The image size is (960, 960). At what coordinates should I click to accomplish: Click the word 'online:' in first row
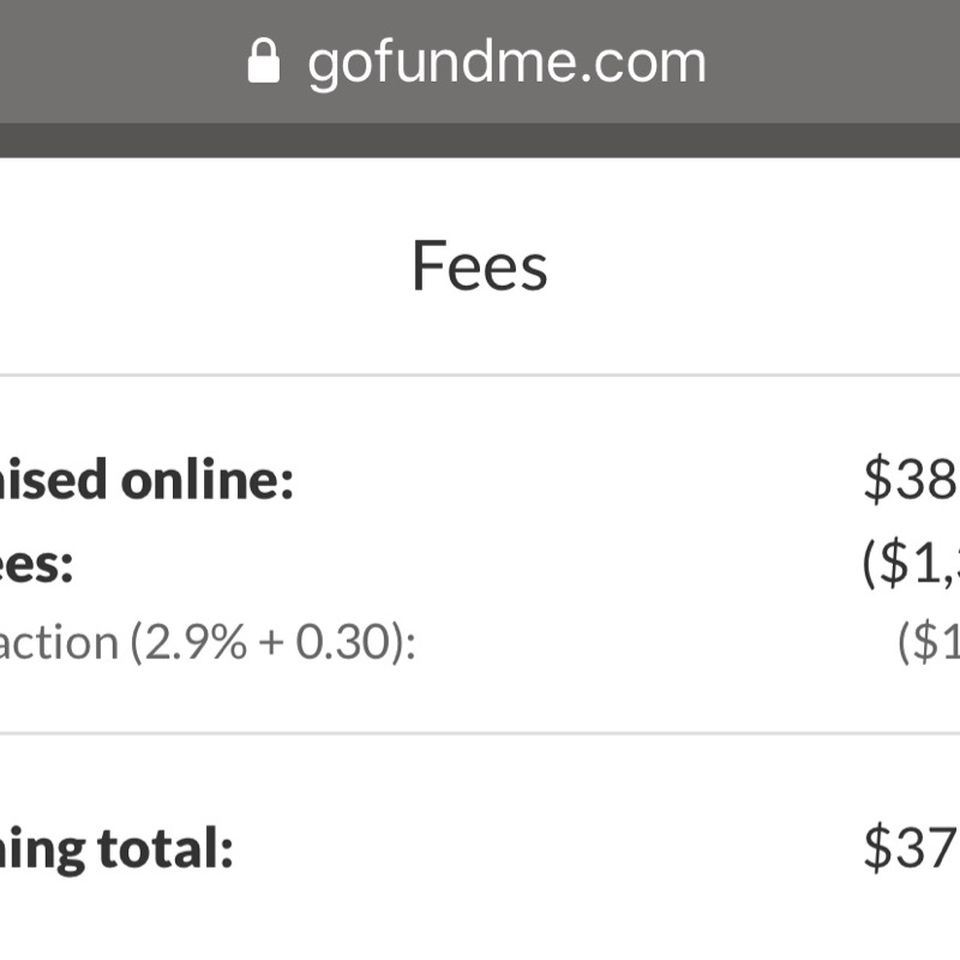208,479
